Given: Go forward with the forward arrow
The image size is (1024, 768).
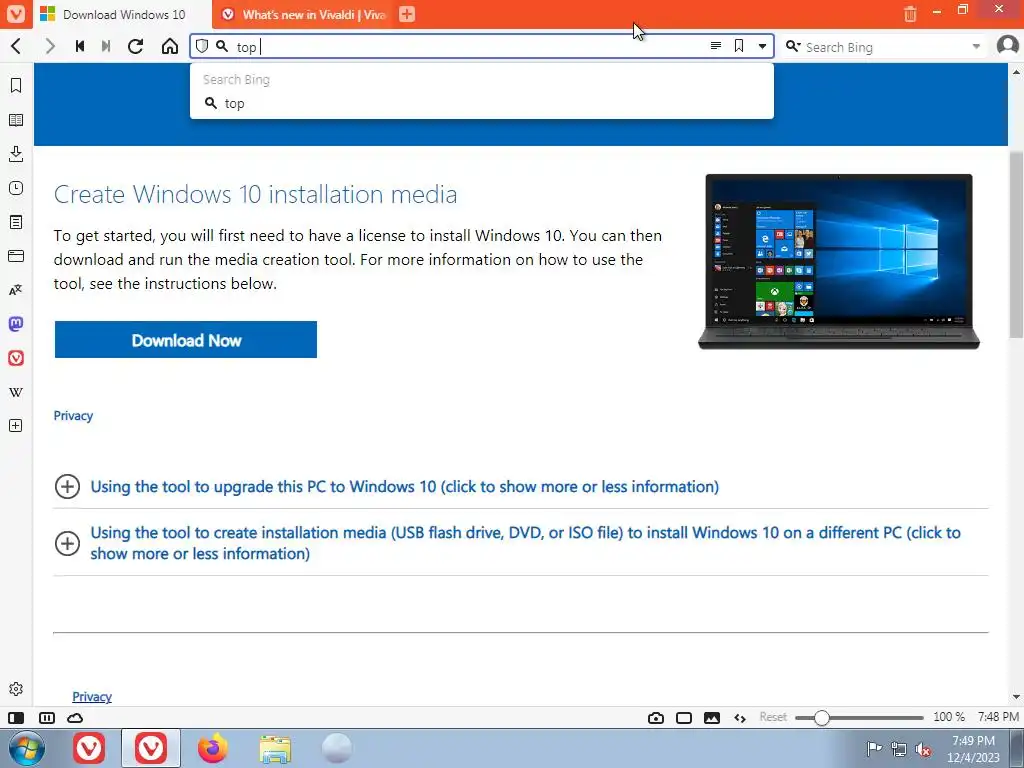Looking at the screenshot, I should coord(50,46).
